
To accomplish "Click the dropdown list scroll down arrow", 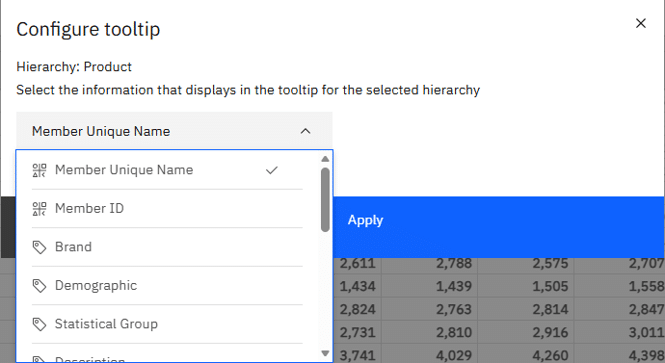I will pyautogui.click(x=325, y=353).
